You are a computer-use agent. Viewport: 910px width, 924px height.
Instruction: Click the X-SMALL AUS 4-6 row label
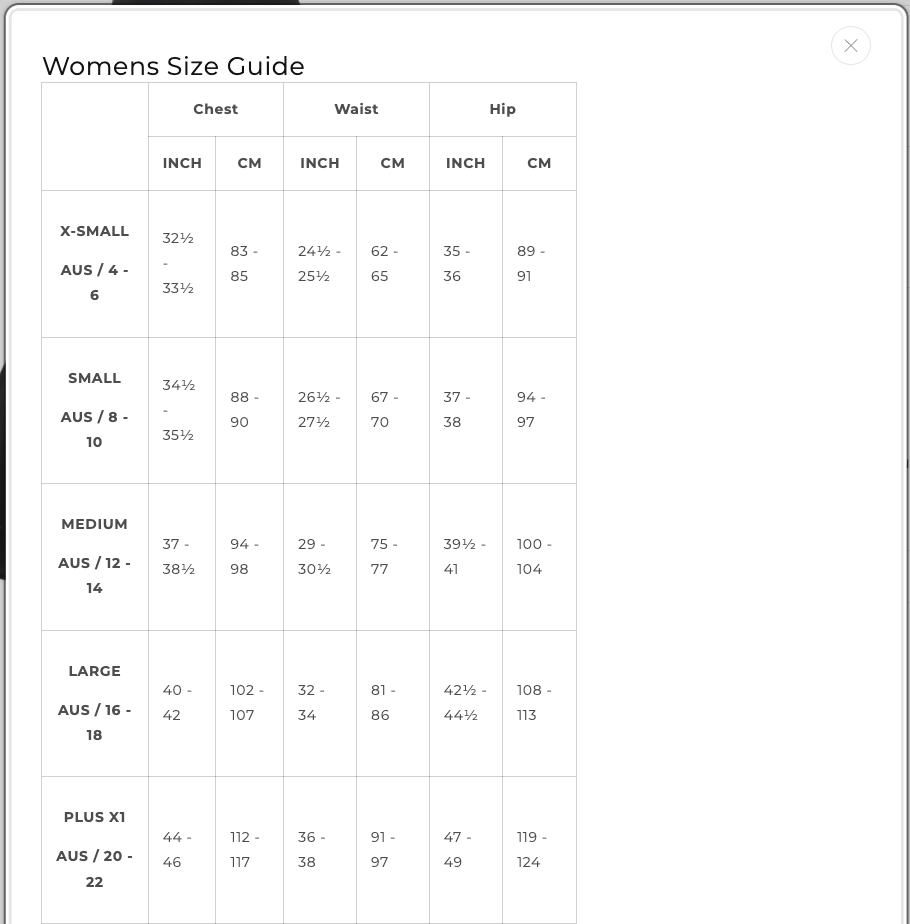click(x=94, y=263)
